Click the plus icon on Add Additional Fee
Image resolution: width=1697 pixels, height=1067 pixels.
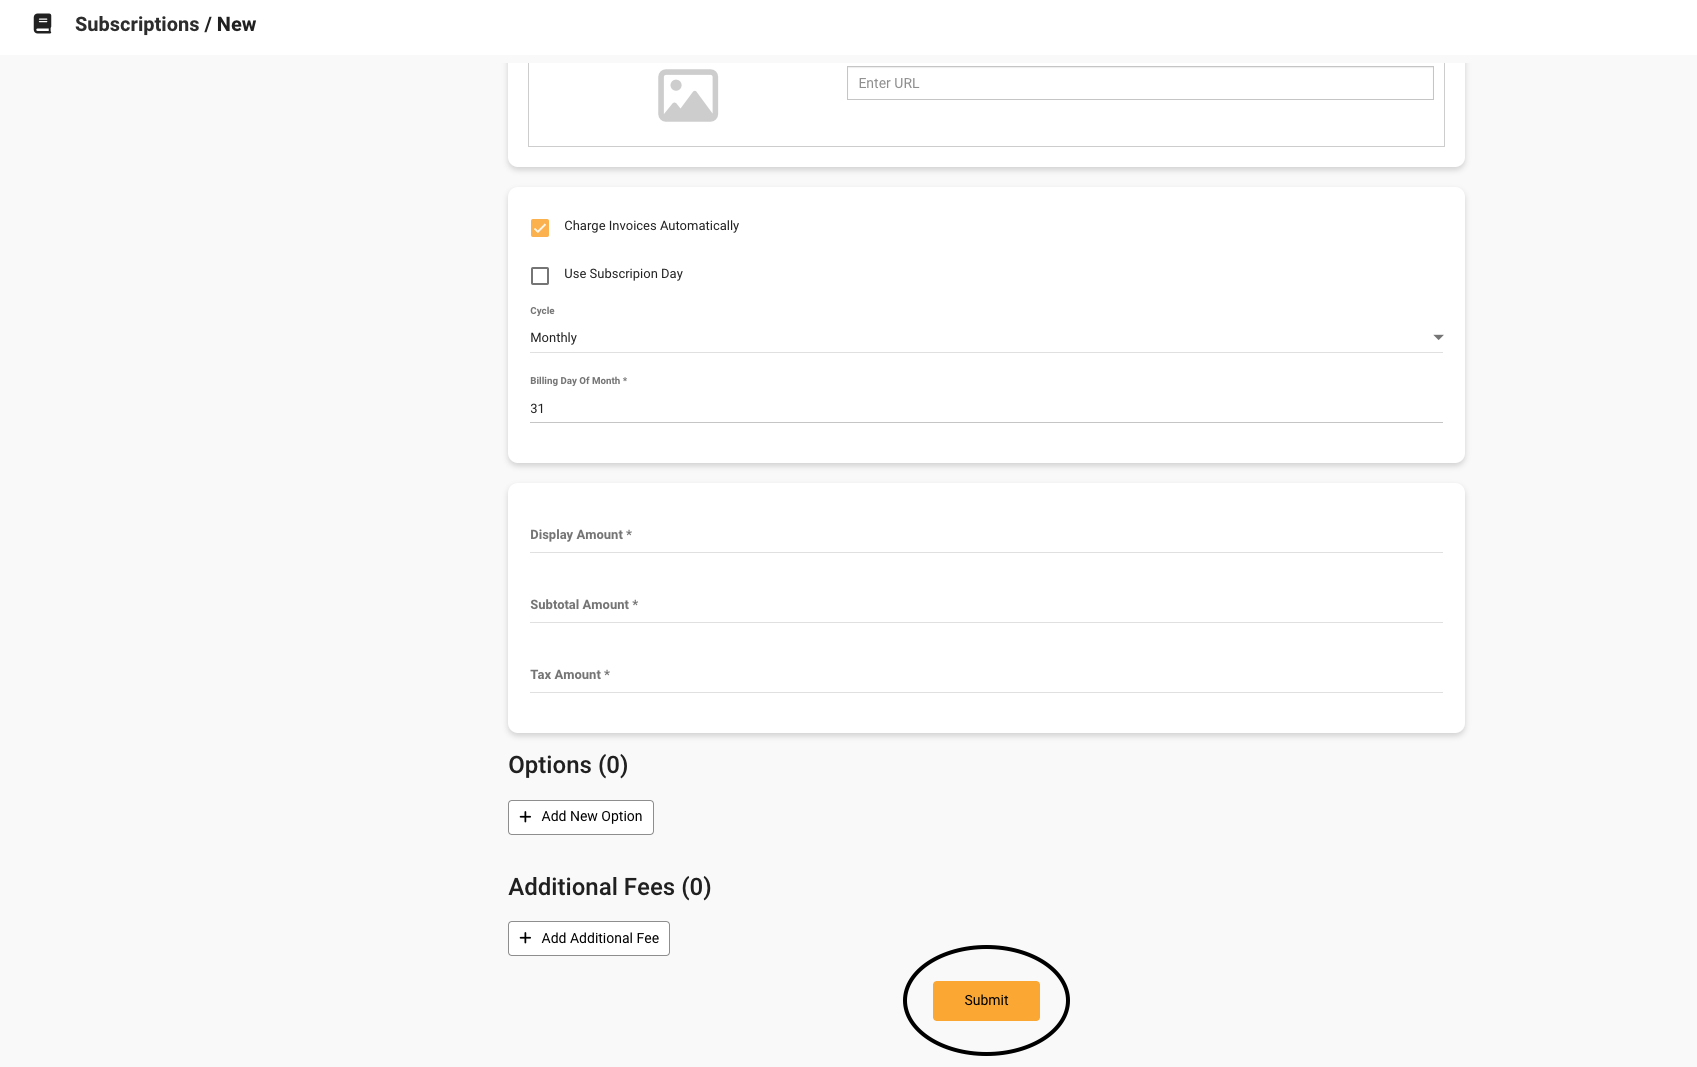click(525, 938)
